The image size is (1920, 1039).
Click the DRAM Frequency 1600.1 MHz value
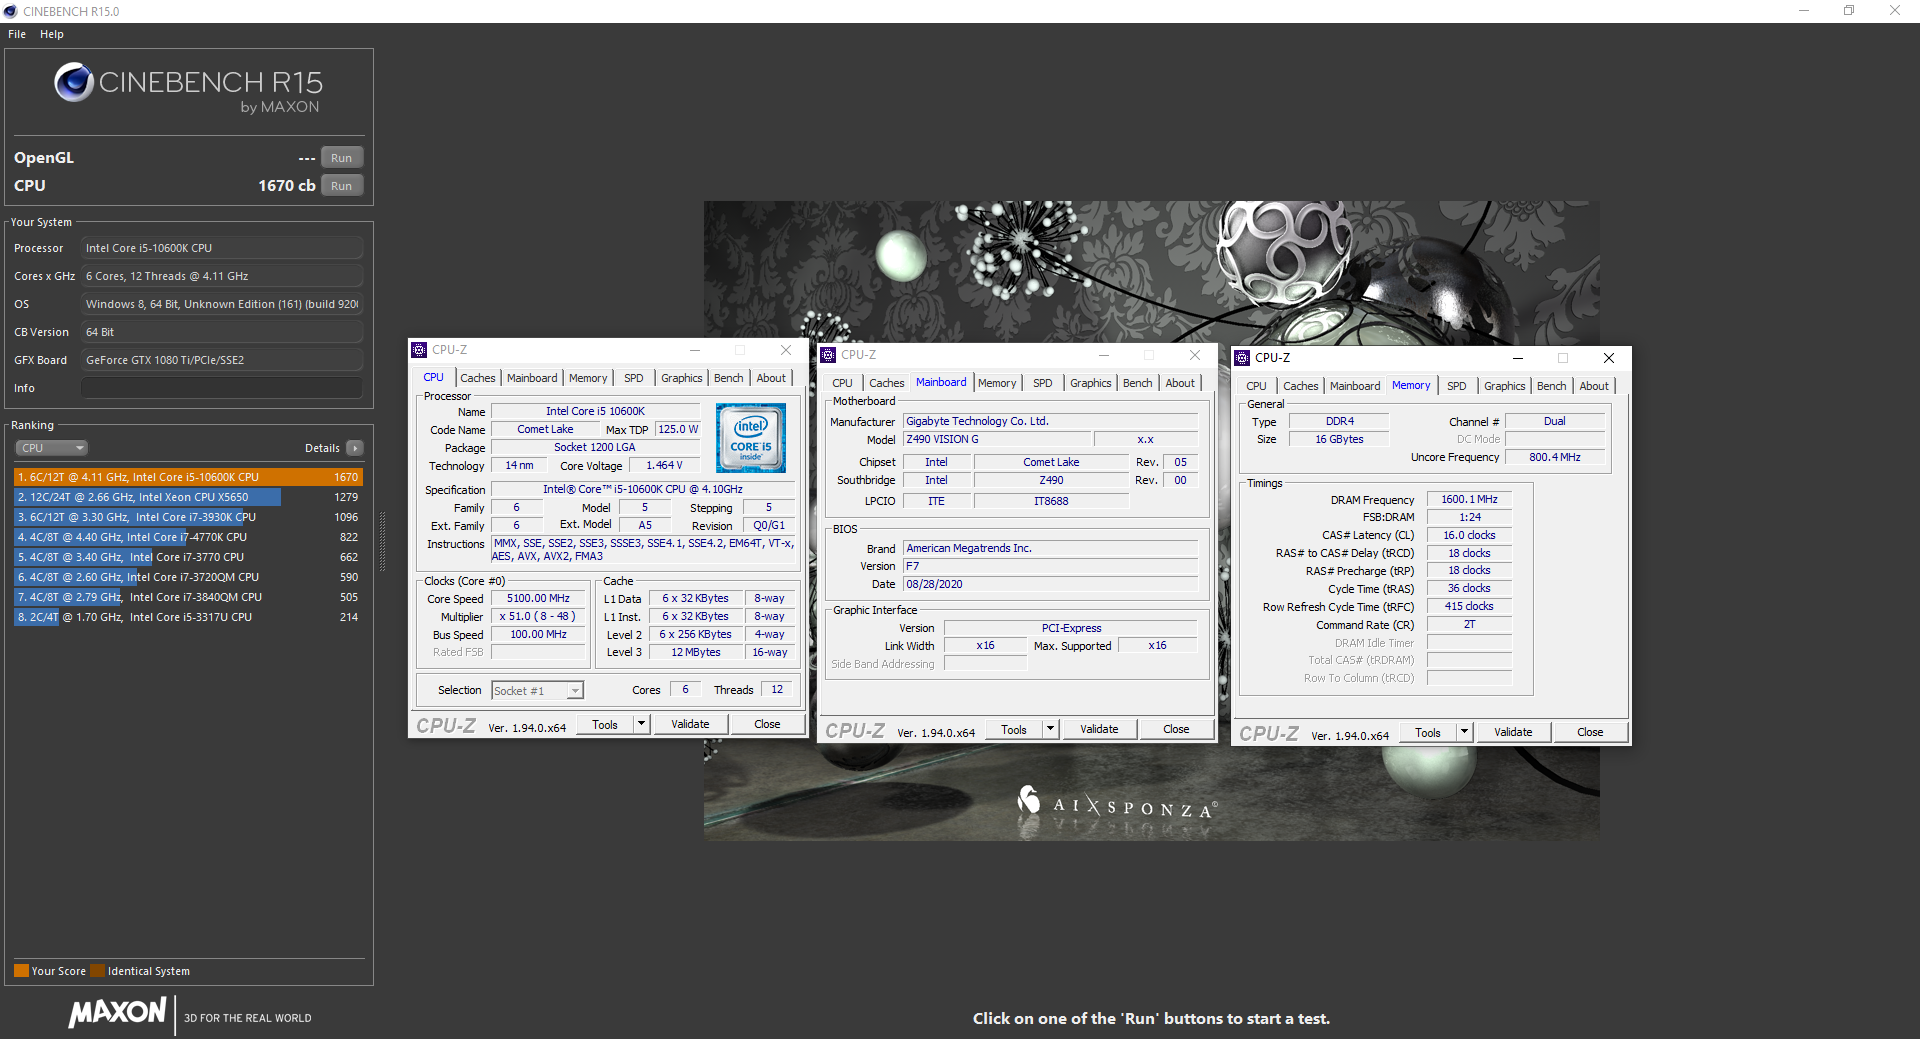tap(1469, 499)
